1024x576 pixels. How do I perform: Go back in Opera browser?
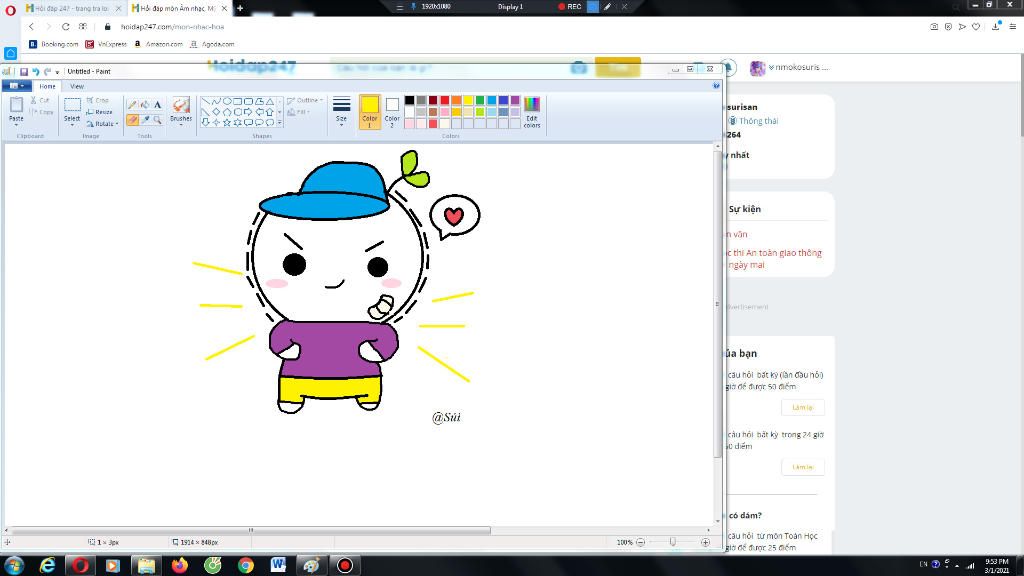(x=31, y=27)
